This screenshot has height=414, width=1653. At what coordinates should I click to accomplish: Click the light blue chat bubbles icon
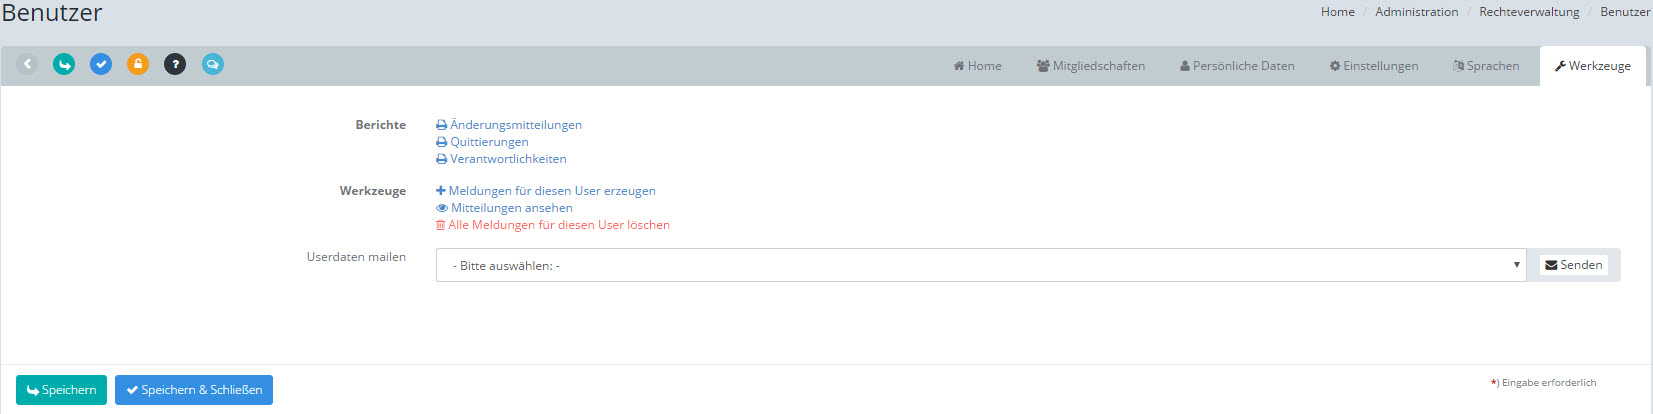coord(213,64)
